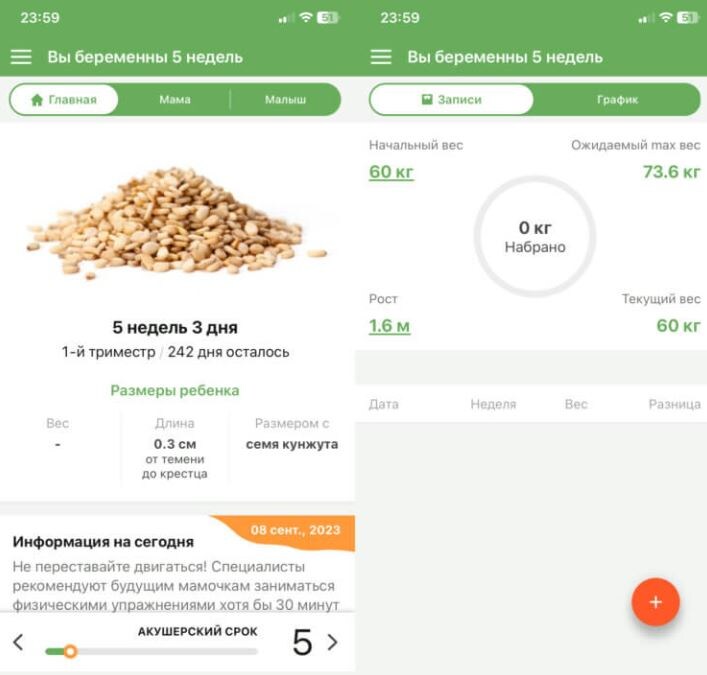The height and width of the screenshot is (675, 707).
Task: Edit the starting weight 60 кг
Action: pyautogui.click(x=391, y=172)
